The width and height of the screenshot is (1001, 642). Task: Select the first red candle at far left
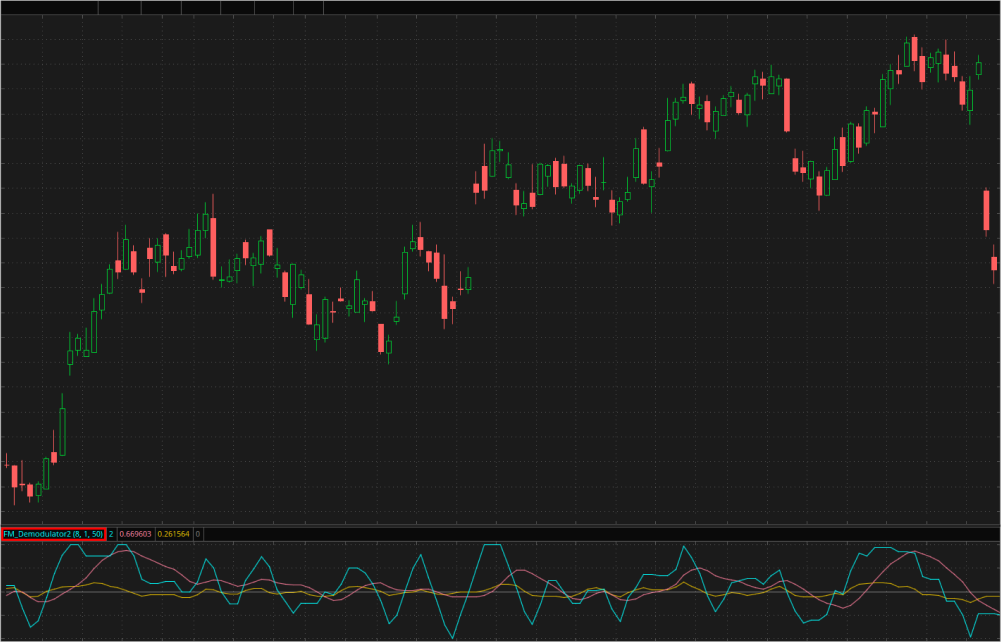pos(14,476)
